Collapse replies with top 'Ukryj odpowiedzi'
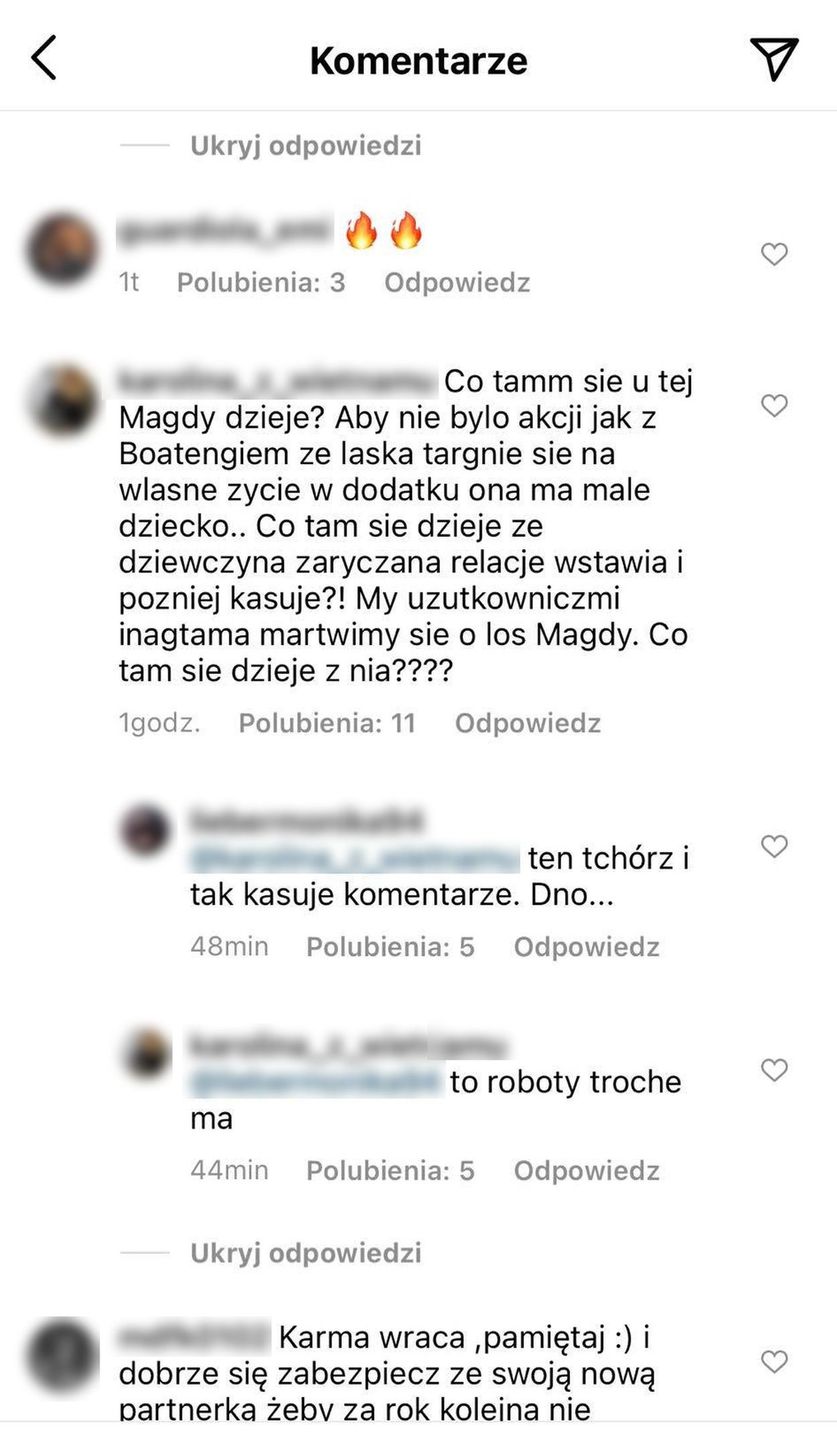Image resolution: width=837 pixels, height=1440 pixels. [306, 146]
